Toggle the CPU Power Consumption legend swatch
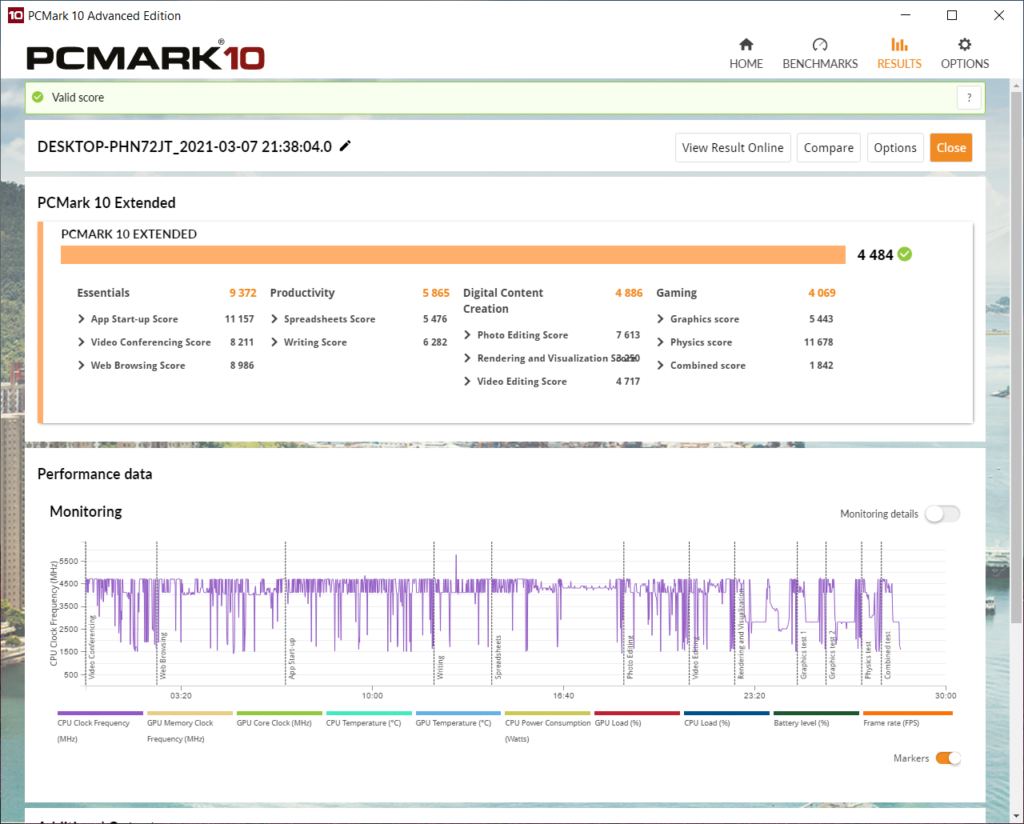The image size is (1024, 824). 547,713
